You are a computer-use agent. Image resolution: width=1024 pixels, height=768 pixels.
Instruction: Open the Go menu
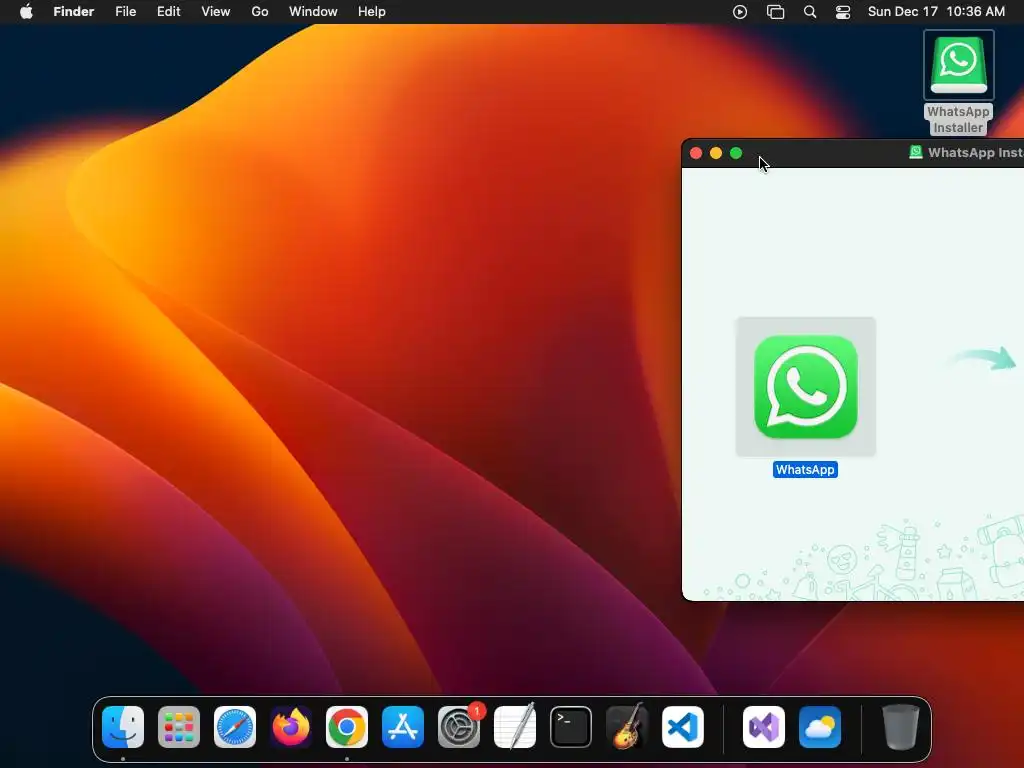260,12
